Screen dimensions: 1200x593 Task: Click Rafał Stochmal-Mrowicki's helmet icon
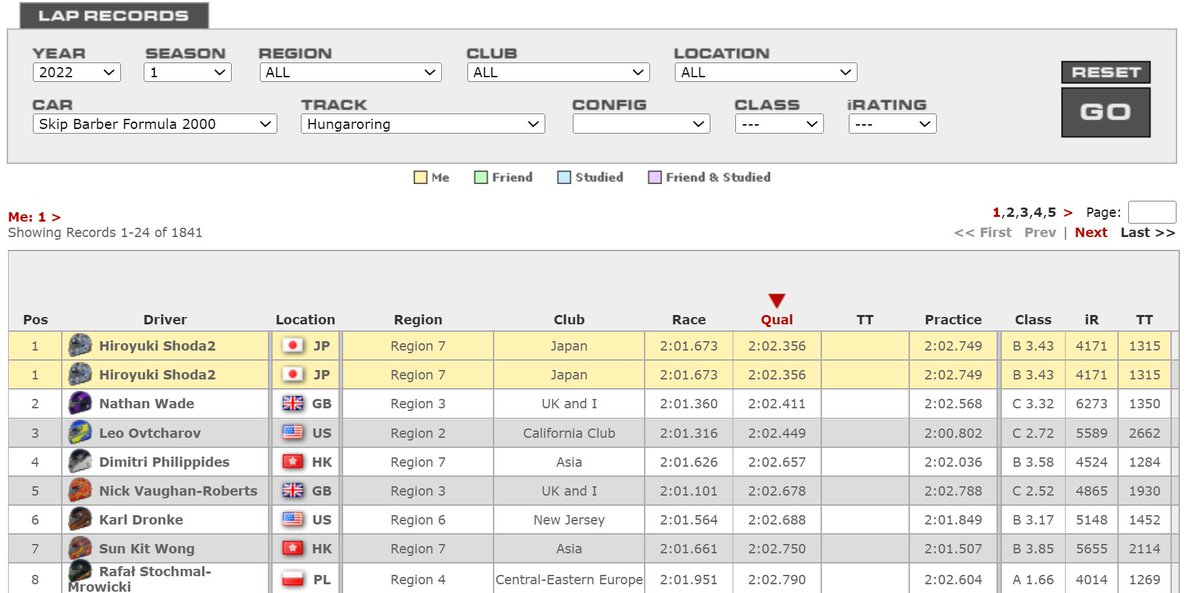(80, 572)
